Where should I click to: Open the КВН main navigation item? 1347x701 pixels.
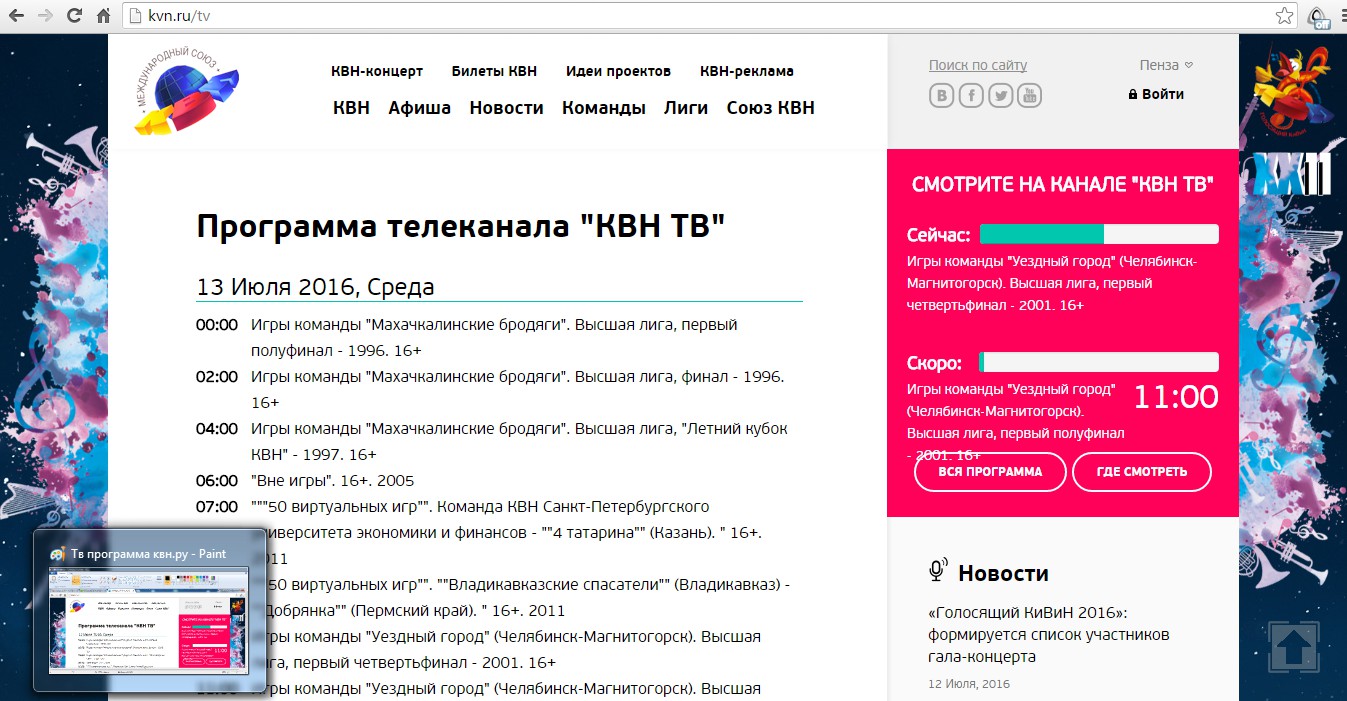coord(351,108)
